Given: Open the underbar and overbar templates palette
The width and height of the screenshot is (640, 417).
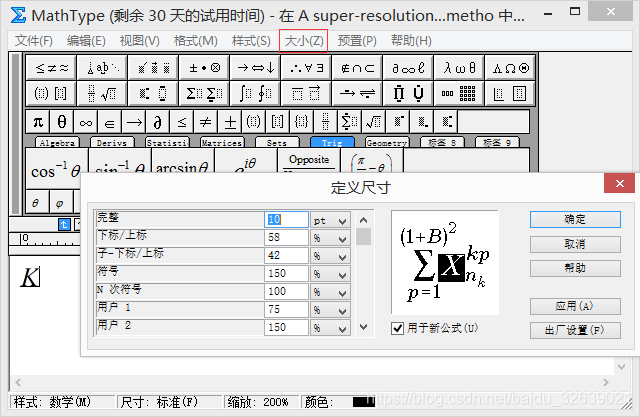Looking at the screenshot, I should click(x=306, y=93).
